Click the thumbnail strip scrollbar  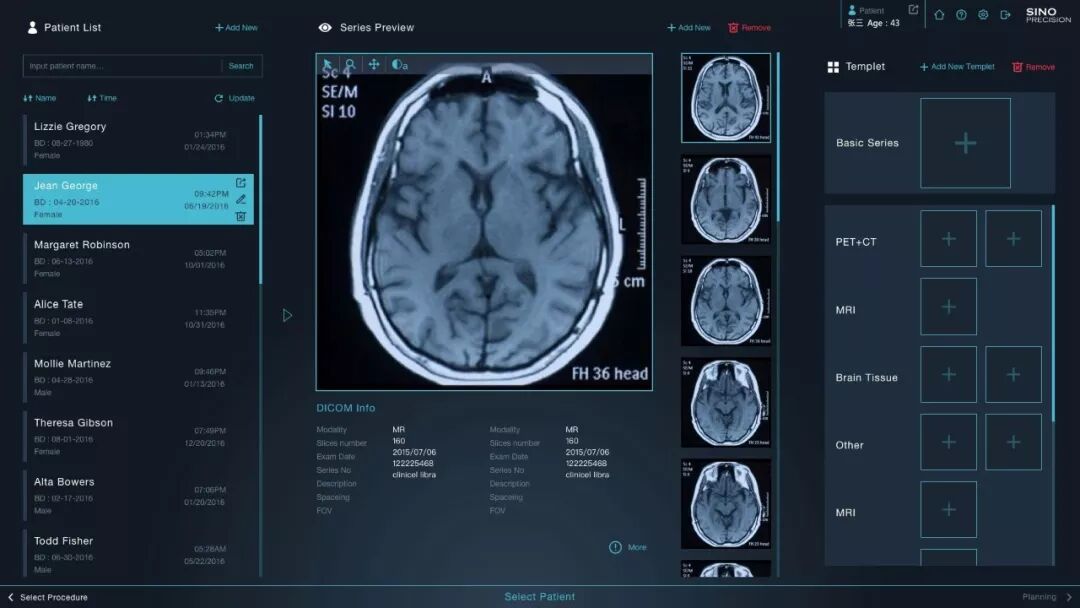point(778,137)
